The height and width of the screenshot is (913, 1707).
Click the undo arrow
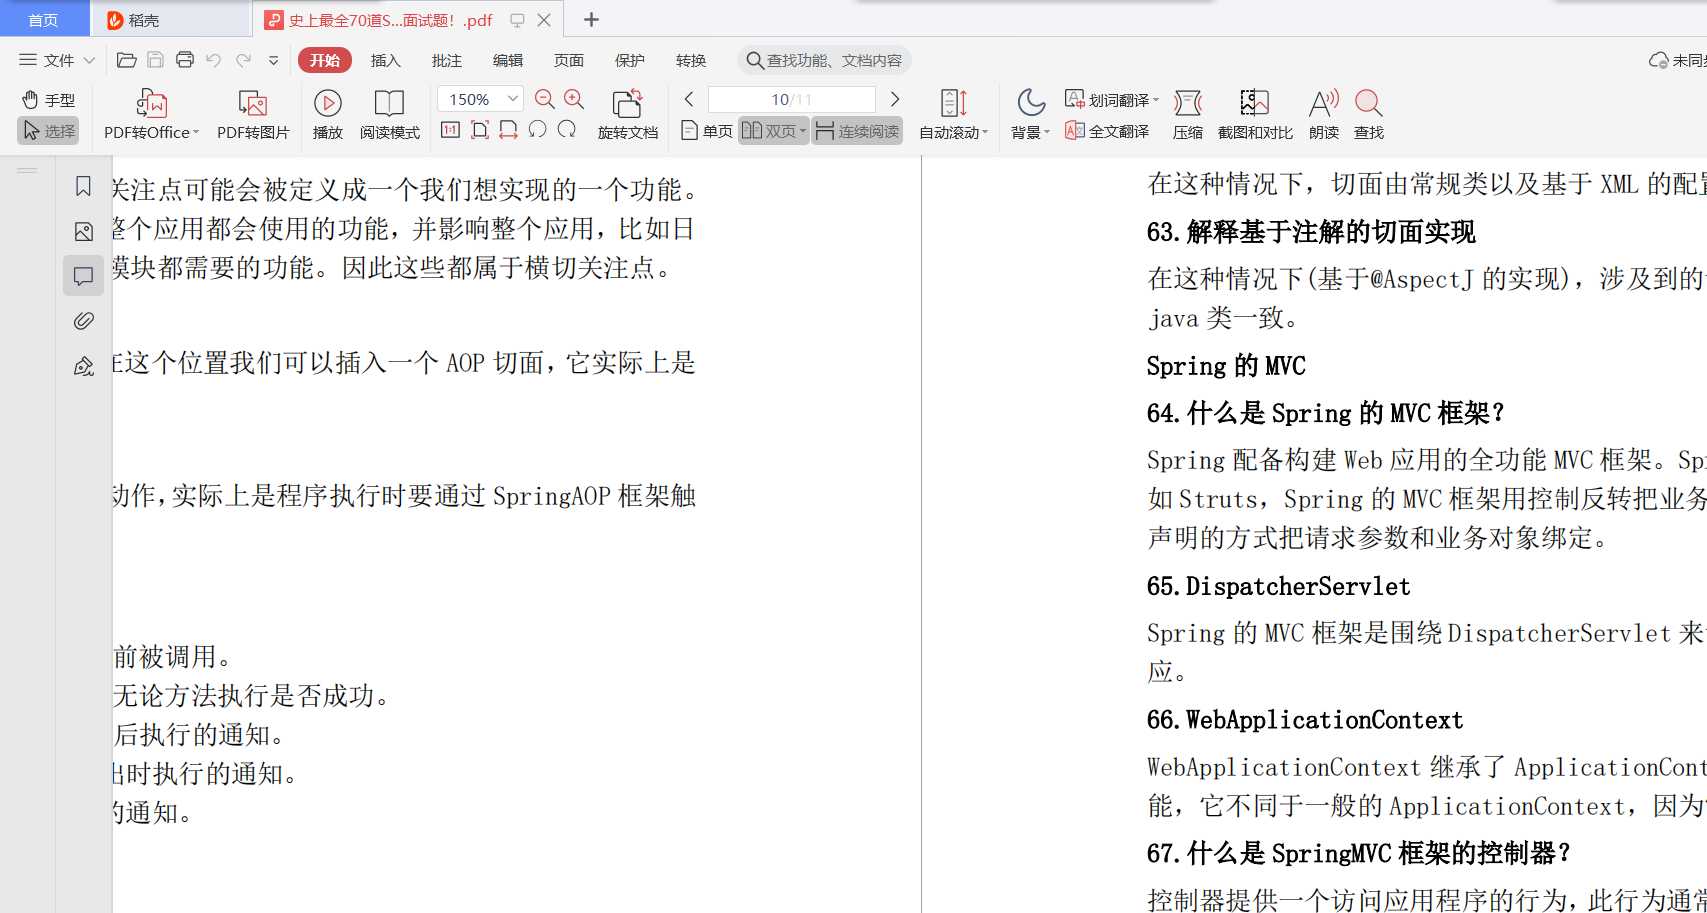click(x=213, y=60)
